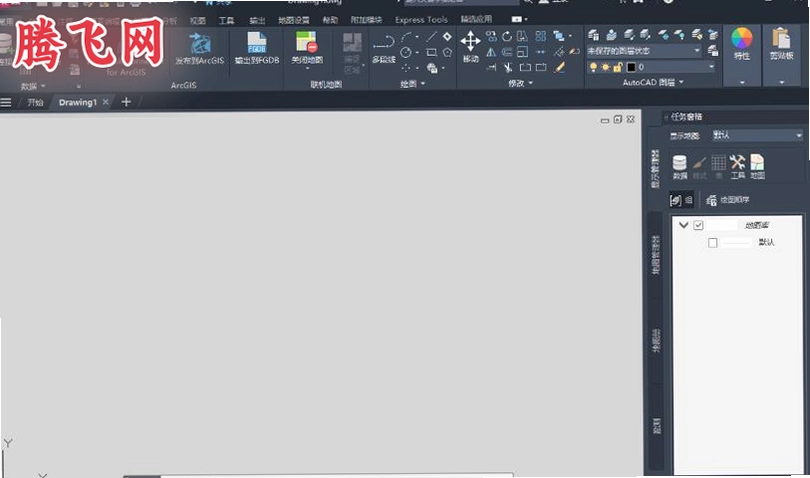Expand the Draw (绘图) panel
Screen dimensions: 810x478
(x=413, y=84)
